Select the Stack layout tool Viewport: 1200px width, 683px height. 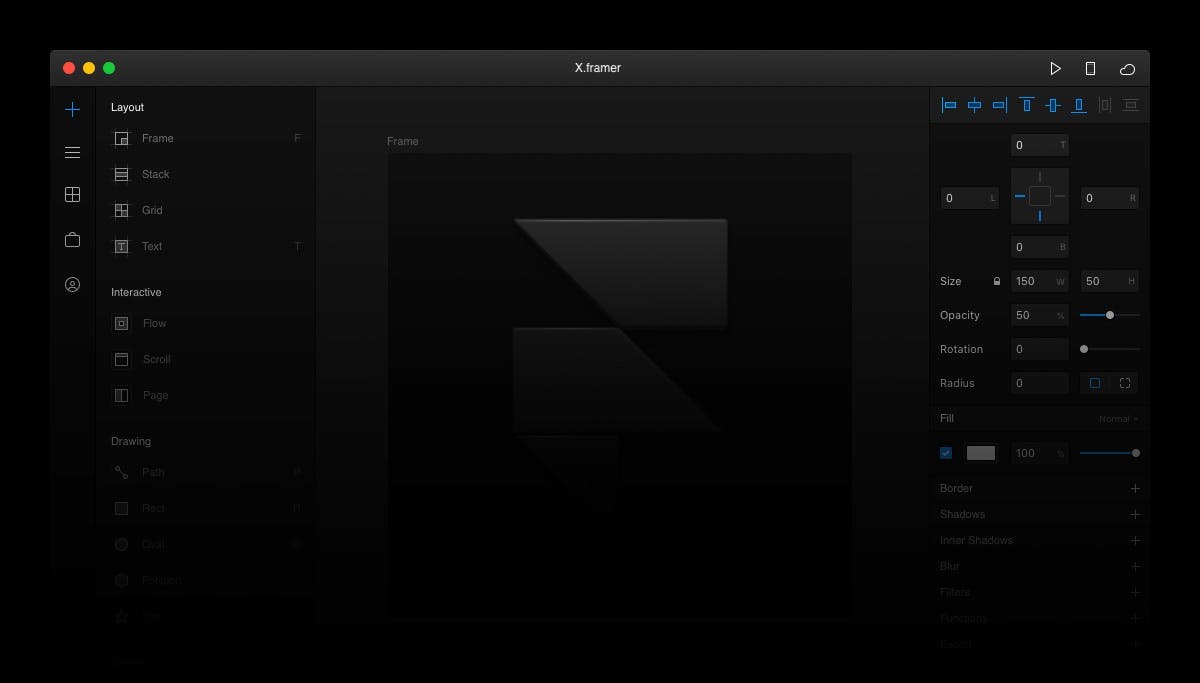pyautogui.click(x=206, y=174)
